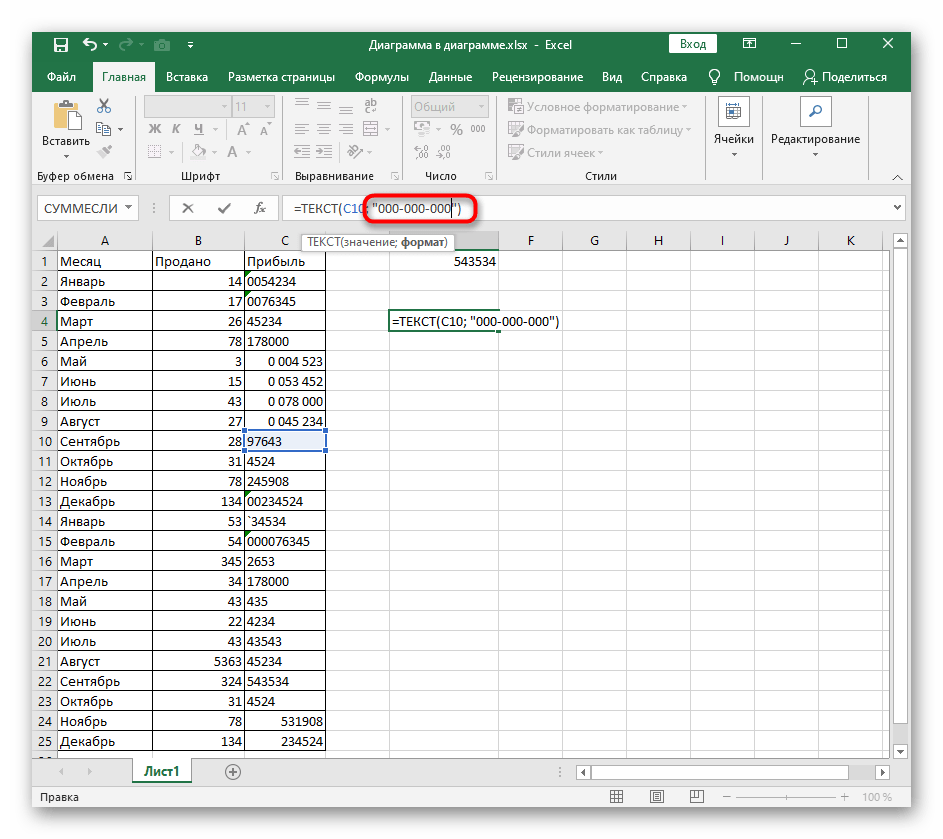The width and height of the screenshot is (943, 839).
Task: Click the Increase decimal icon
Action: pos(422,152)
